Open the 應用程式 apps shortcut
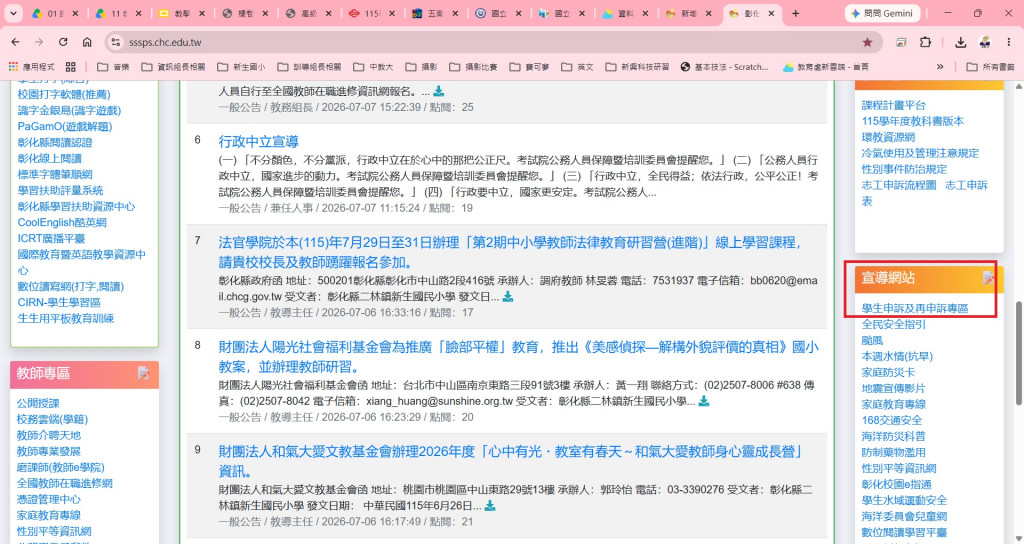 tap(32, 67)
